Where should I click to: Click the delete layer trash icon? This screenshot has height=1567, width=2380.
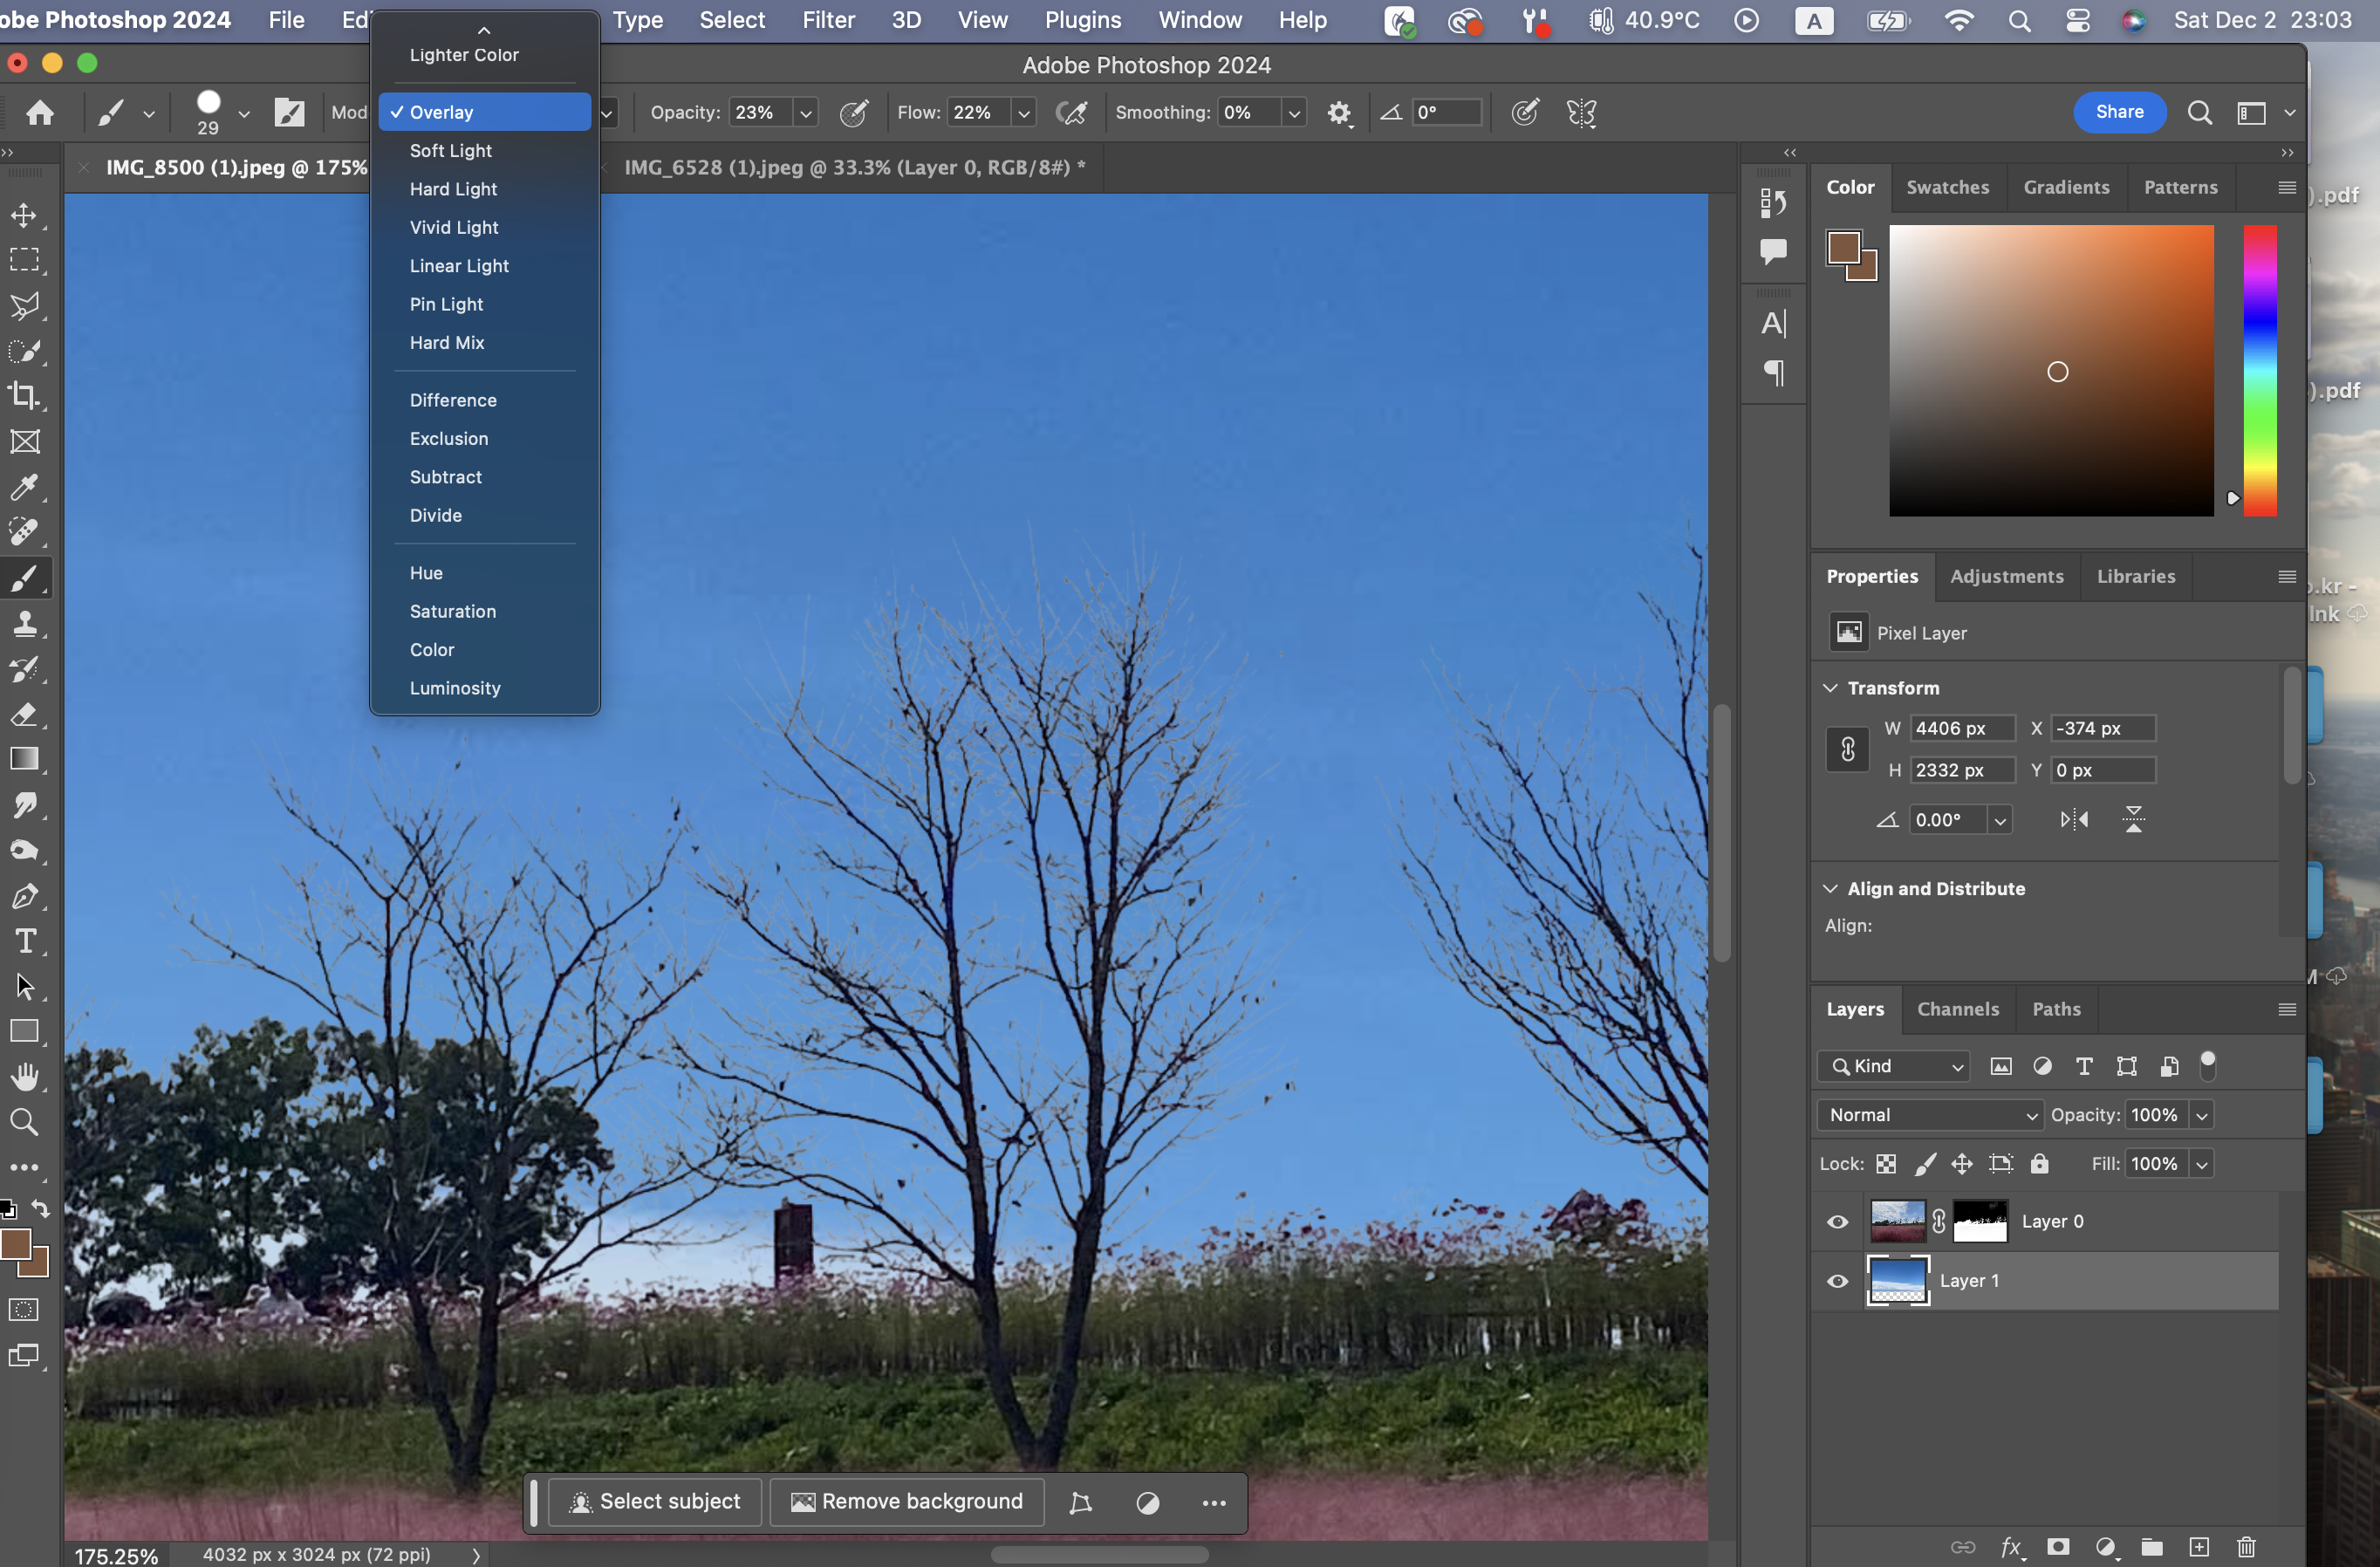coord(2246,1547)
